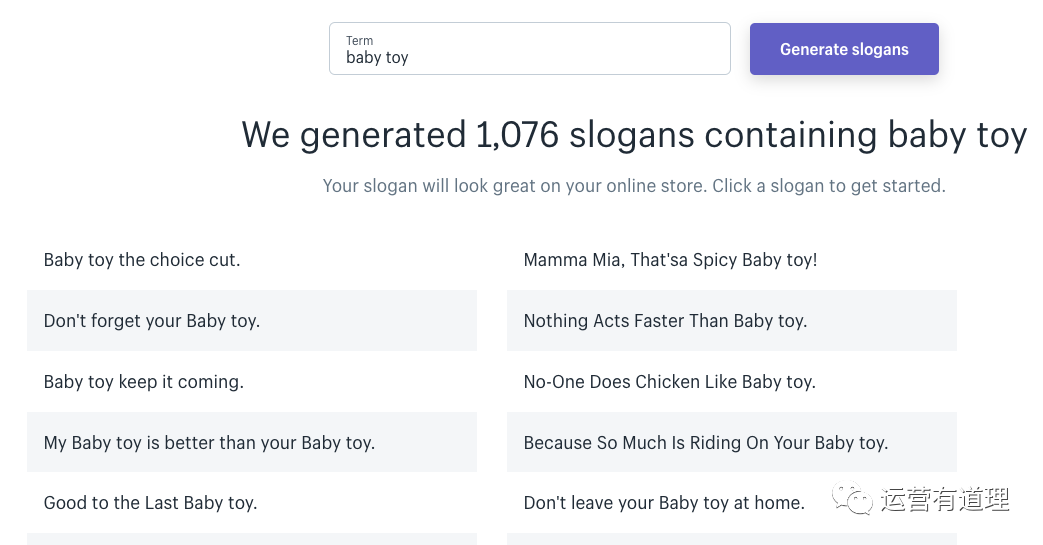Select slogan 'Baby toy the choice cut.'
This screenshot has width=1043, height=545.
[252, 260]
